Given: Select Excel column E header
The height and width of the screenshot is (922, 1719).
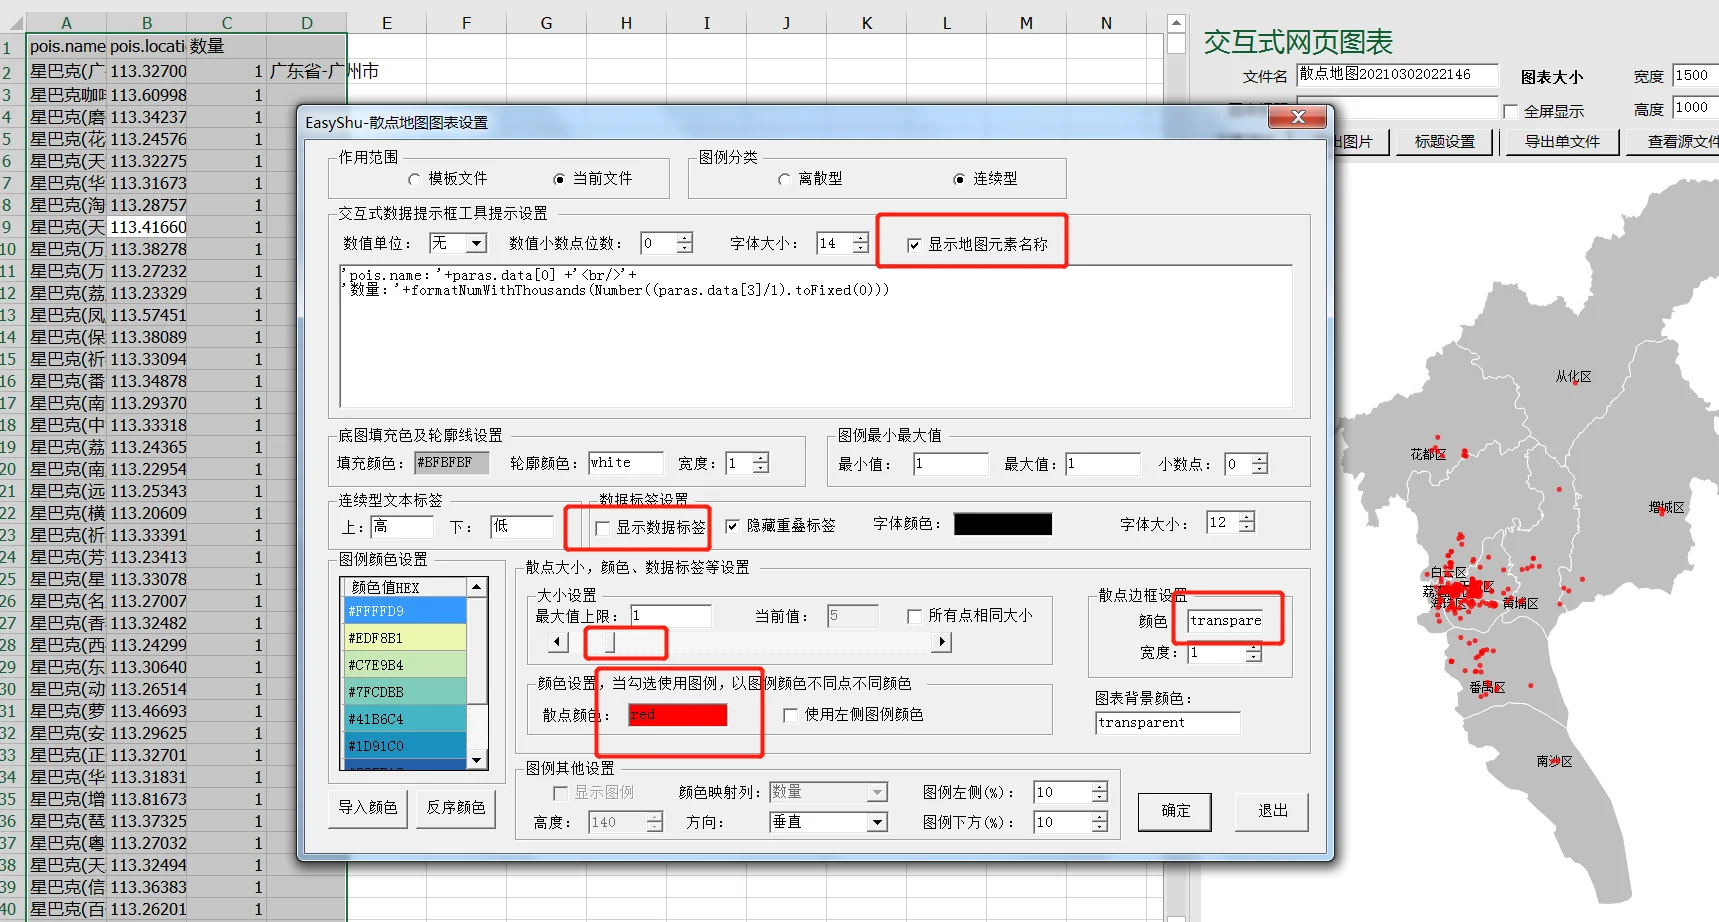Looking at the screenshot, I should (x=387, y=23).
